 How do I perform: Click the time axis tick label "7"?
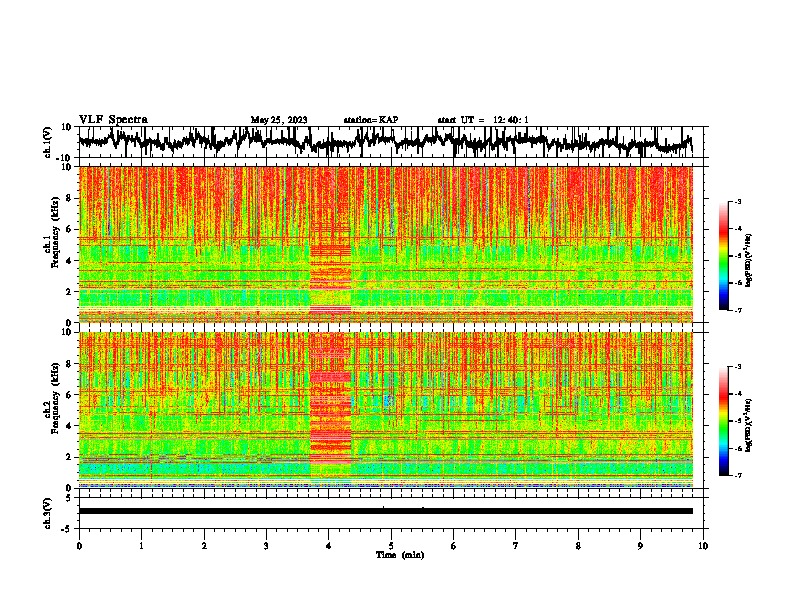(x=516, y=546)
